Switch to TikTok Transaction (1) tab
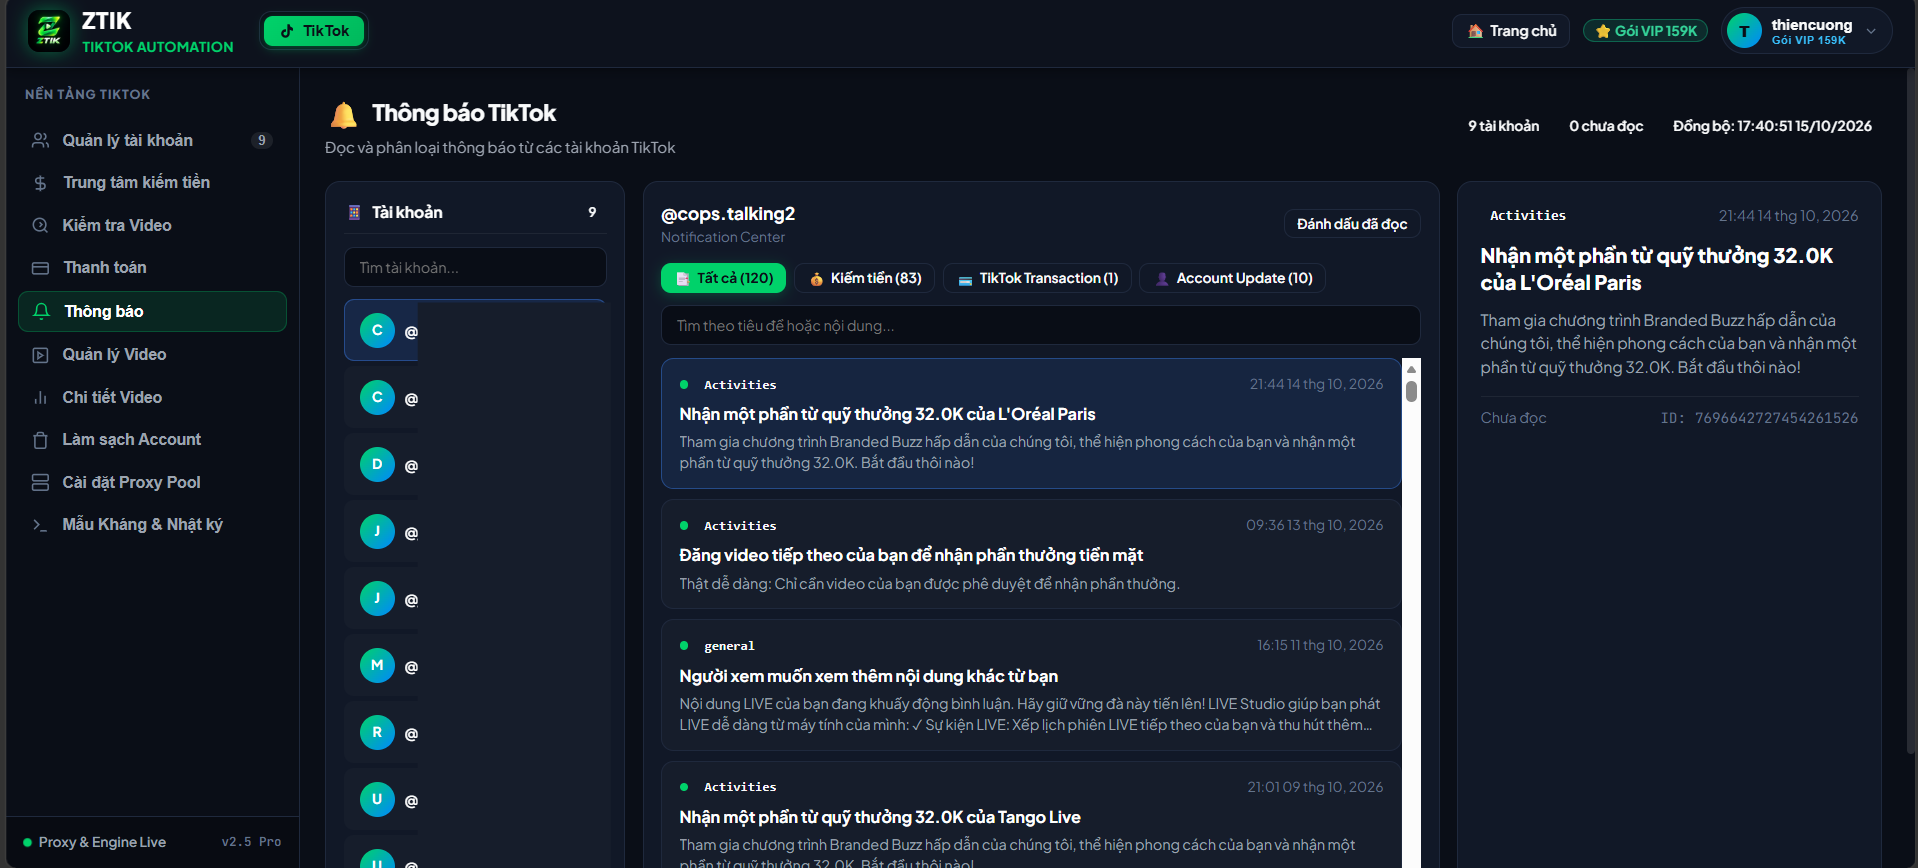The width and height of the screenshot is (1918, 868). pyautogui.click(x=1038, y=278)
